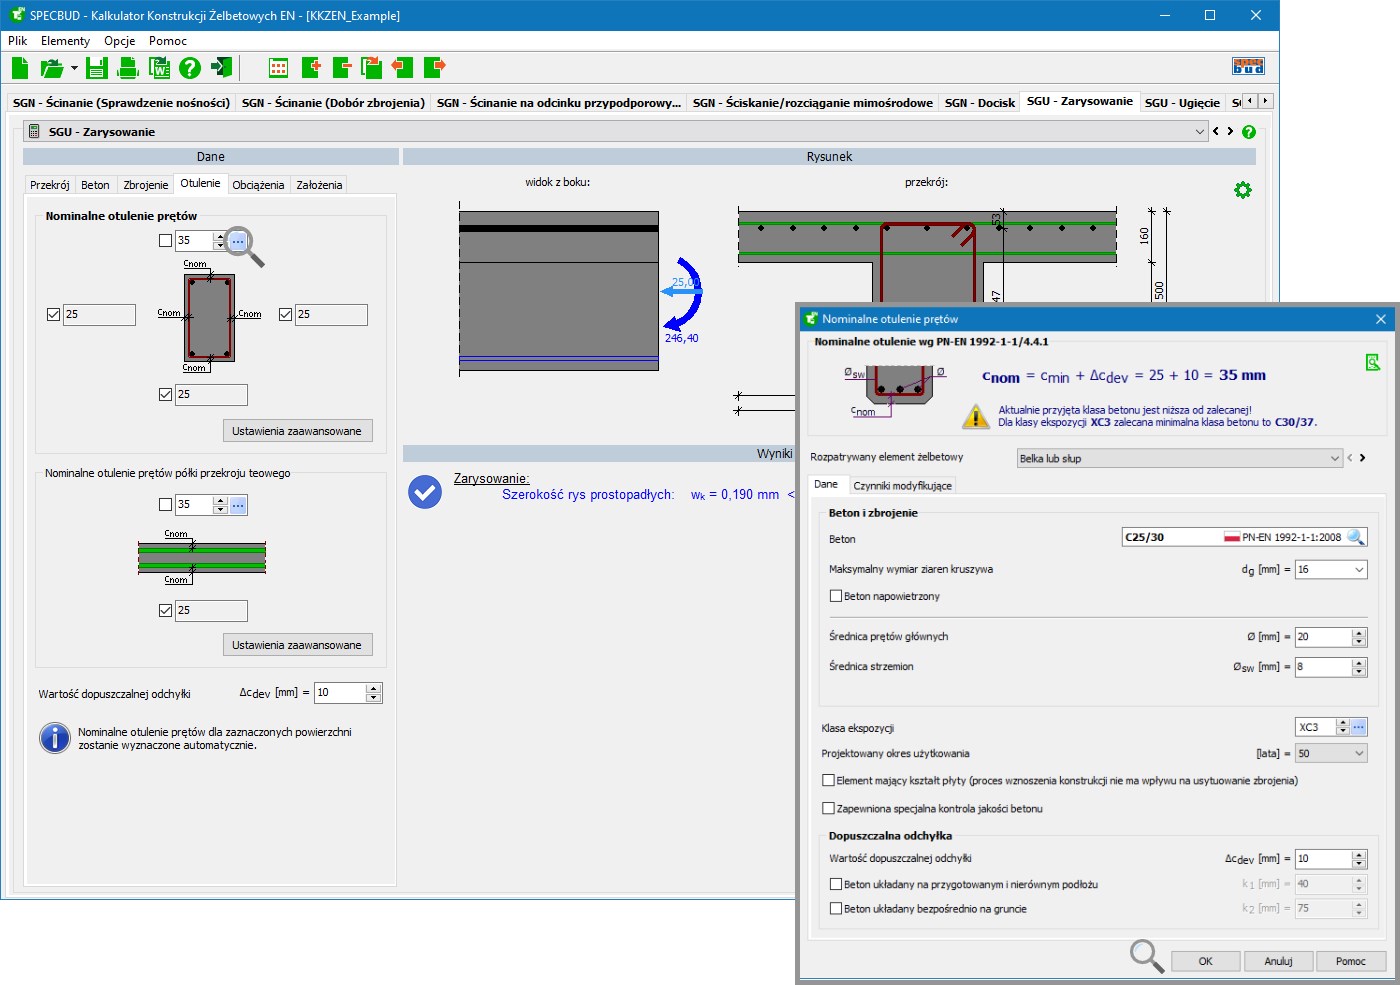
Task: Click the add element plus icon
Action: click(x=311, y=68)
